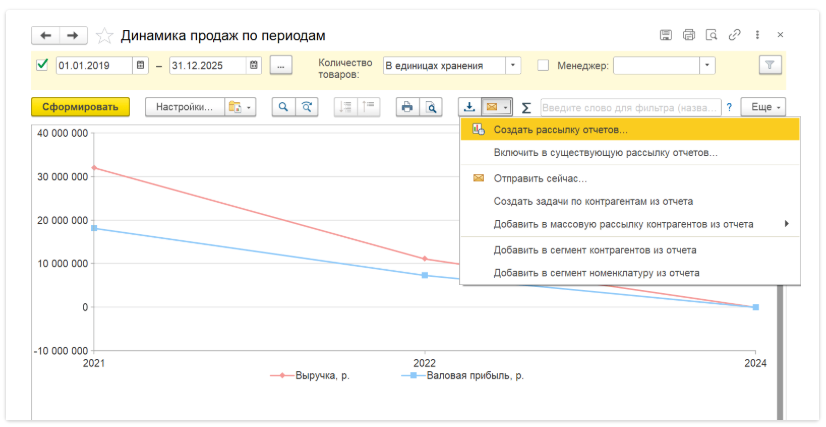Go forward with the right arrow button

73,36
